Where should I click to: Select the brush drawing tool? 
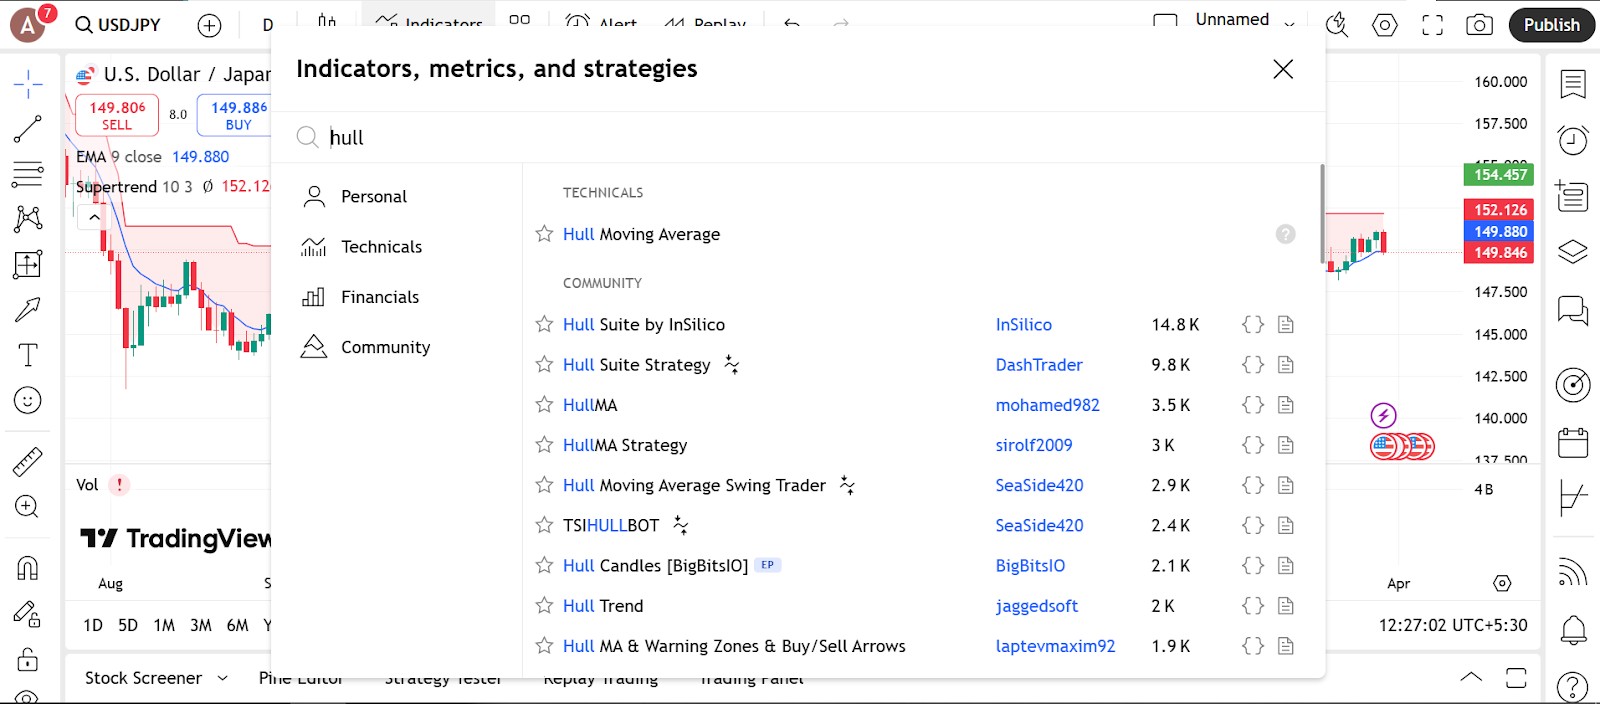(28, 310)
